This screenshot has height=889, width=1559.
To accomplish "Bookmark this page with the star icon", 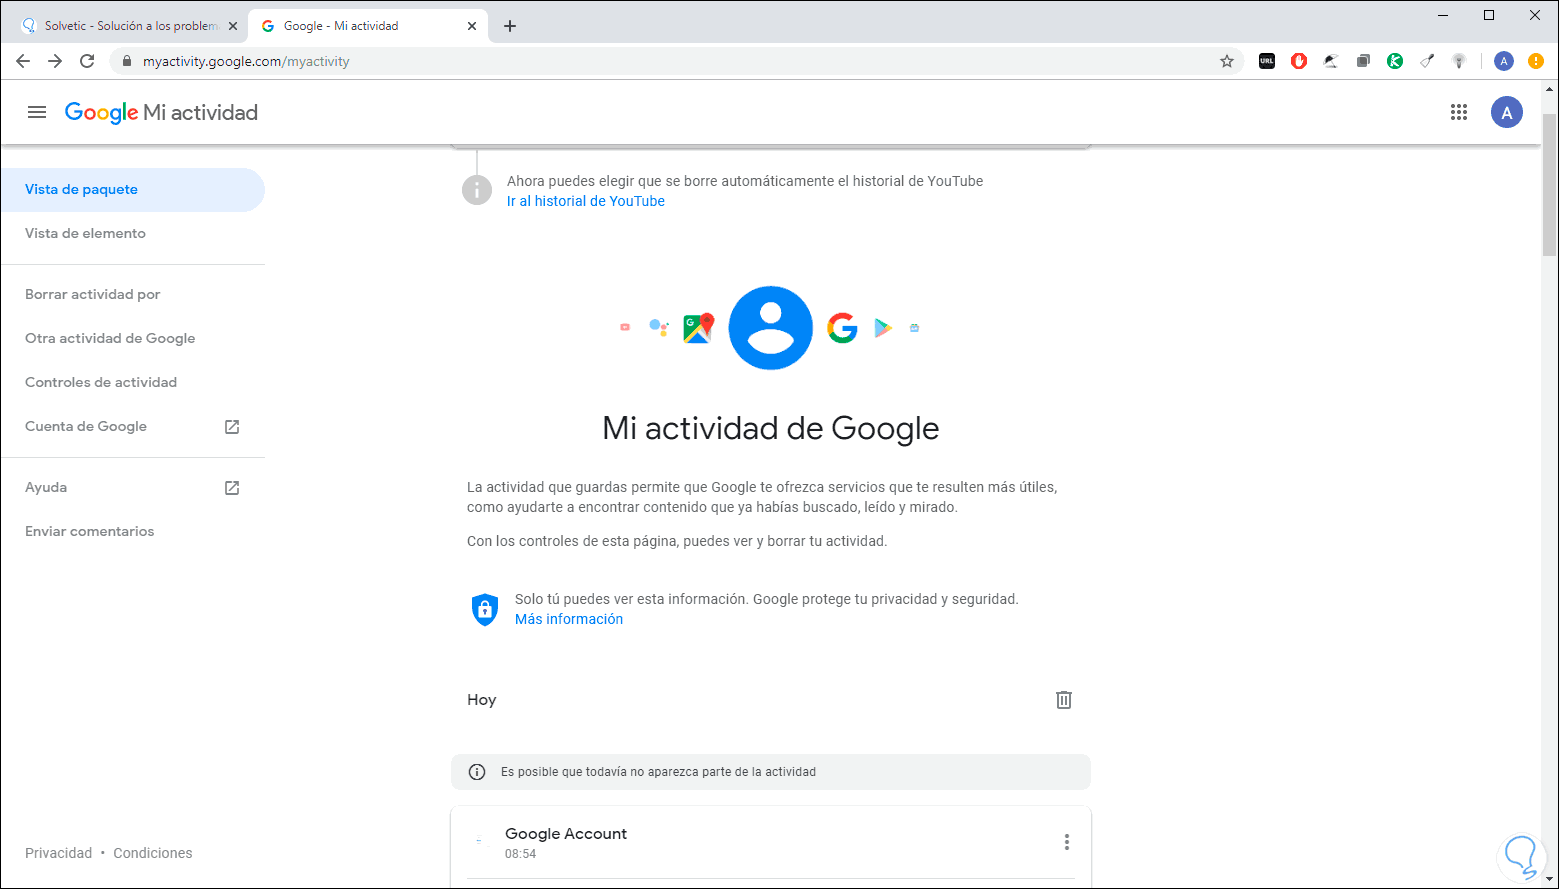I will [x=1227, y=61].
